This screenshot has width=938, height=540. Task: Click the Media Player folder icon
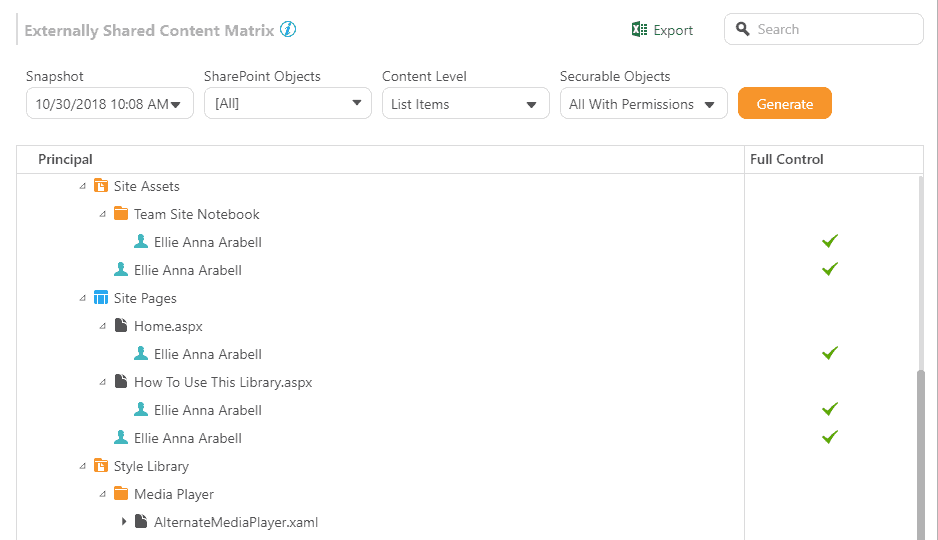(121, 494)
